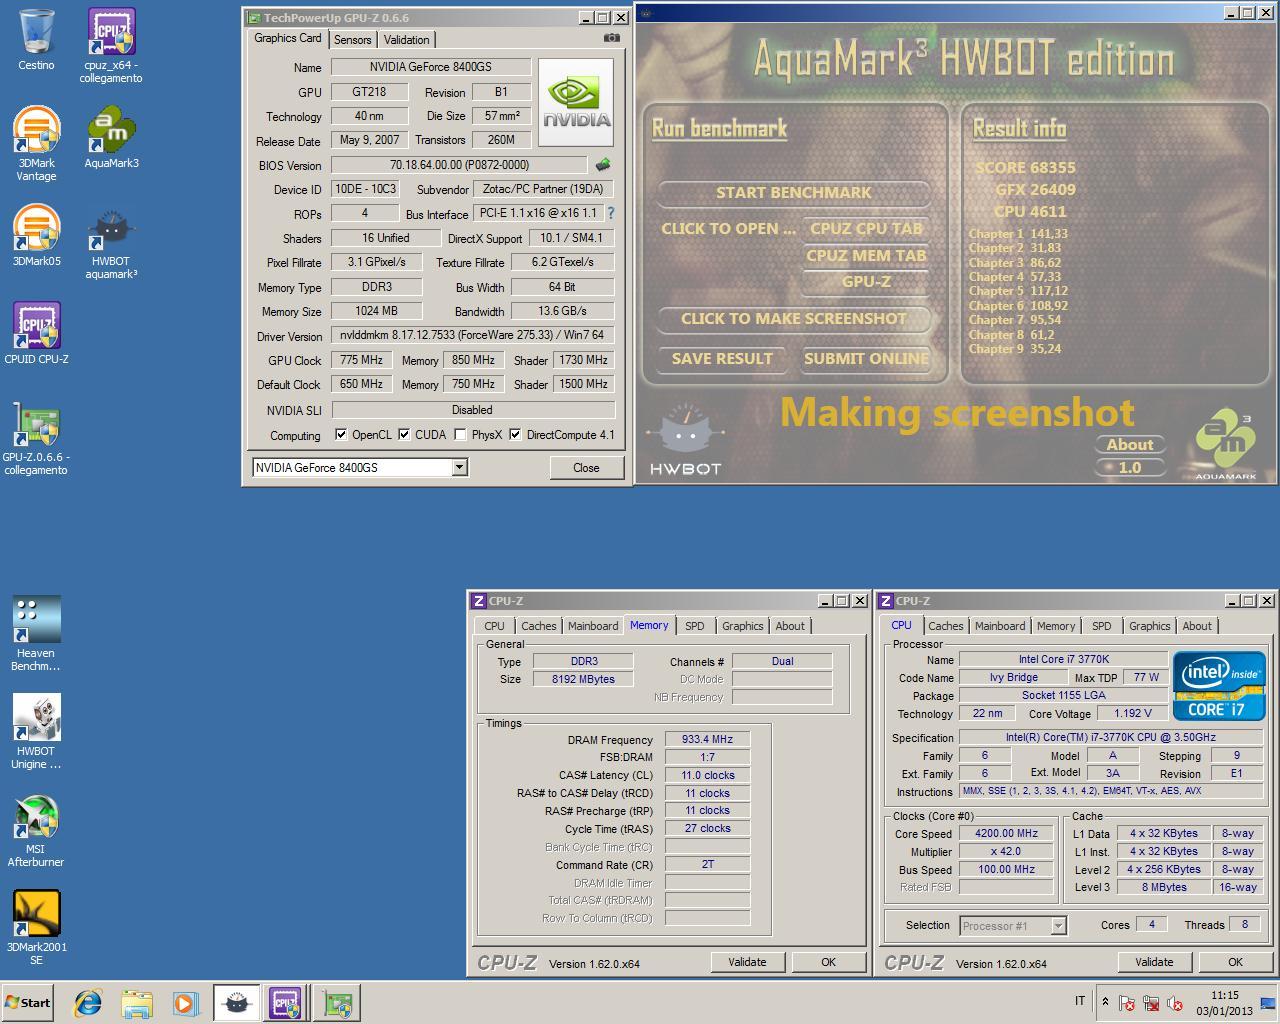
Task: Open the CPUID CPU-Z desktop icon
Action: [36, 333]
